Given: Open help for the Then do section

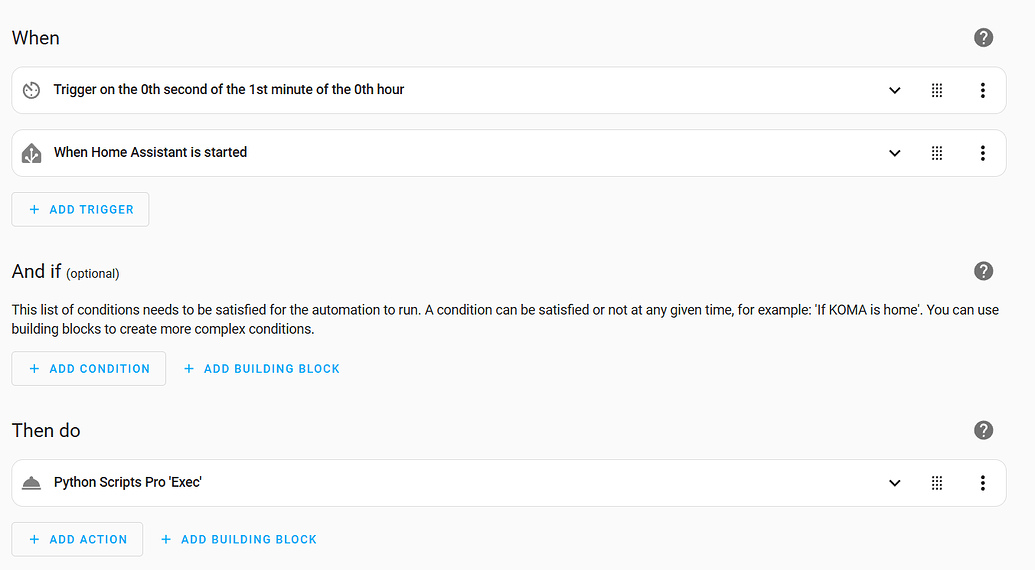Looking at the screenshot, I should click(x=984, y=430).
